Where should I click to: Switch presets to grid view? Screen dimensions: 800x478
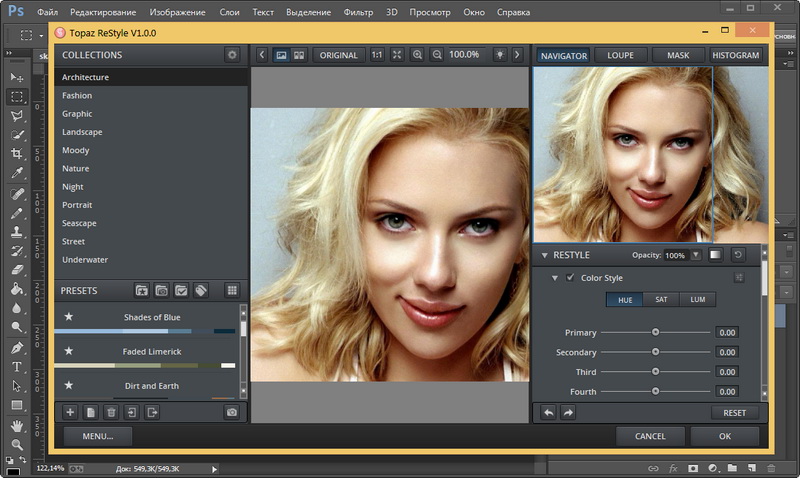point(232,290)
